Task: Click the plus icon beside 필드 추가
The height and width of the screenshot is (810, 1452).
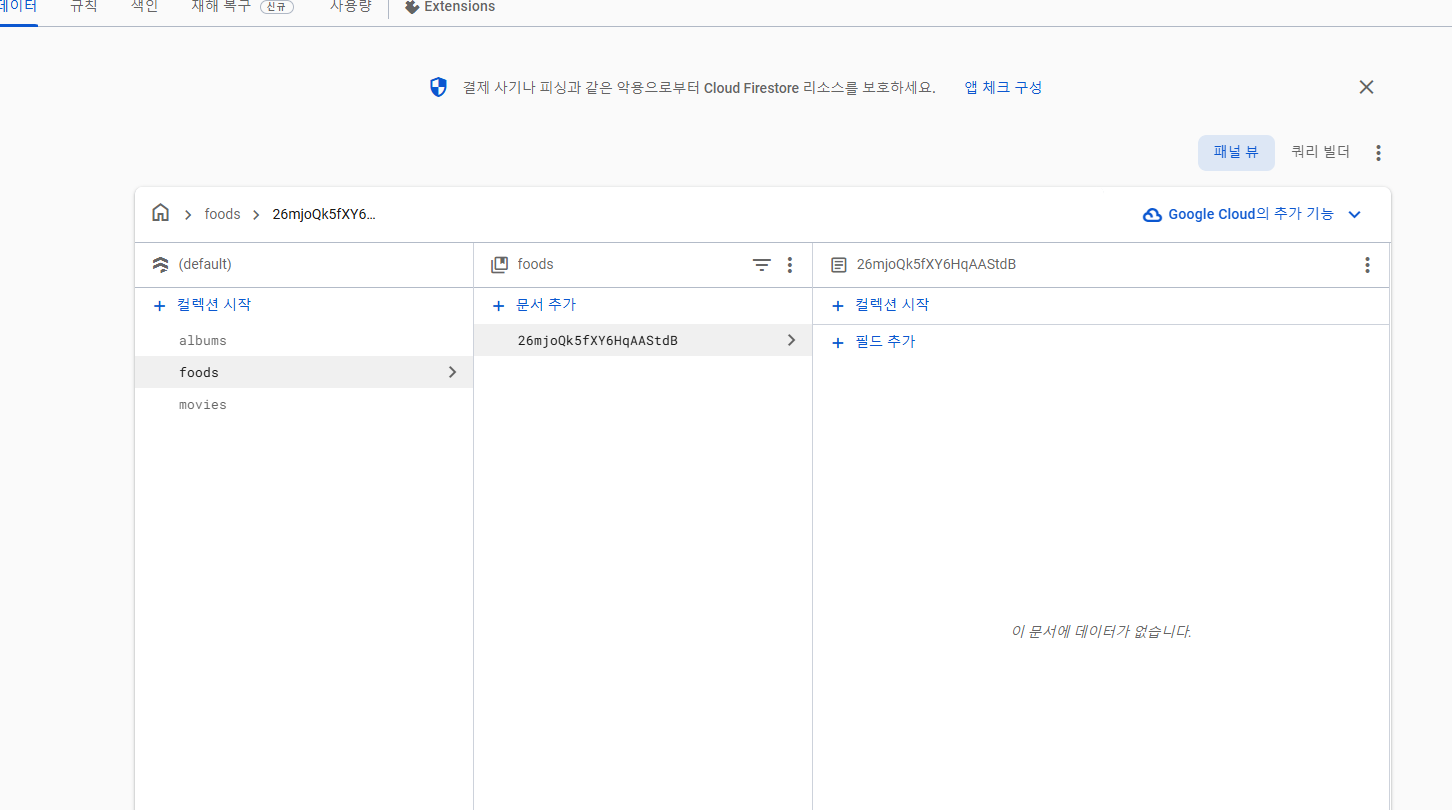Action: (838, 343)
